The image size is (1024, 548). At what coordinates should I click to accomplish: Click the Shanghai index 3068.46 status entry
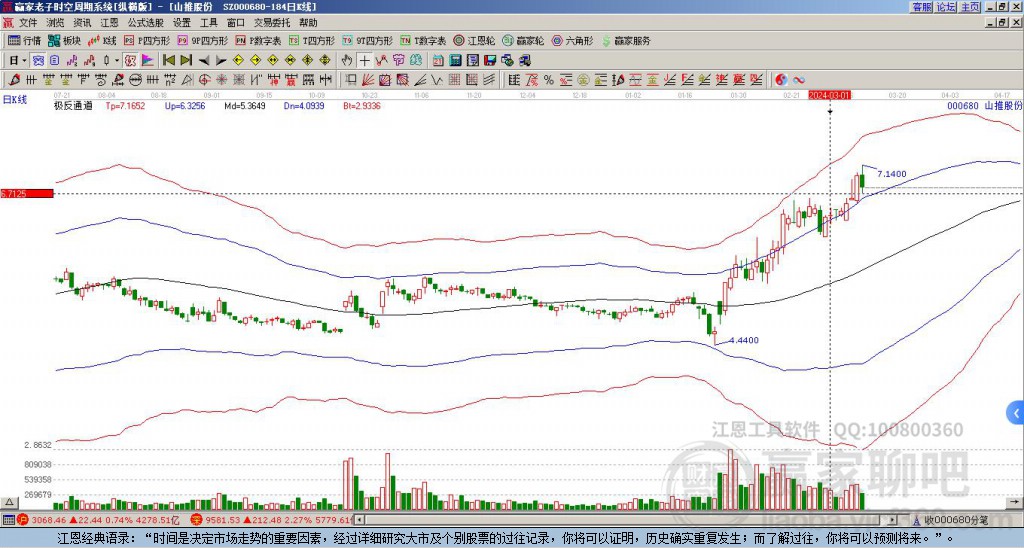(98, 520)
